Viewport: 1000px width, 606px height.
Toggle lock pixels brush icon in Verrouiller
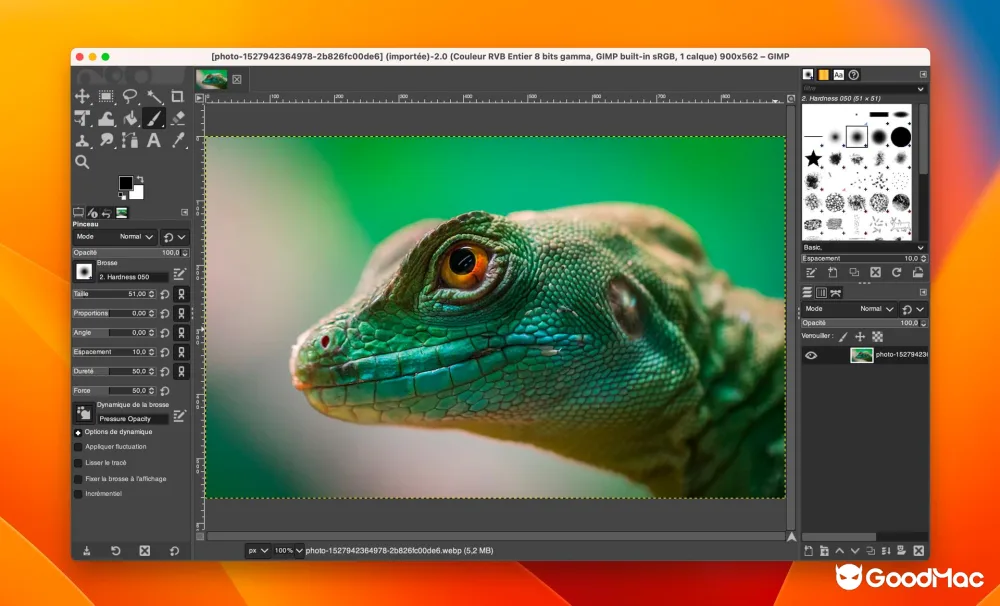pos(842,337)
